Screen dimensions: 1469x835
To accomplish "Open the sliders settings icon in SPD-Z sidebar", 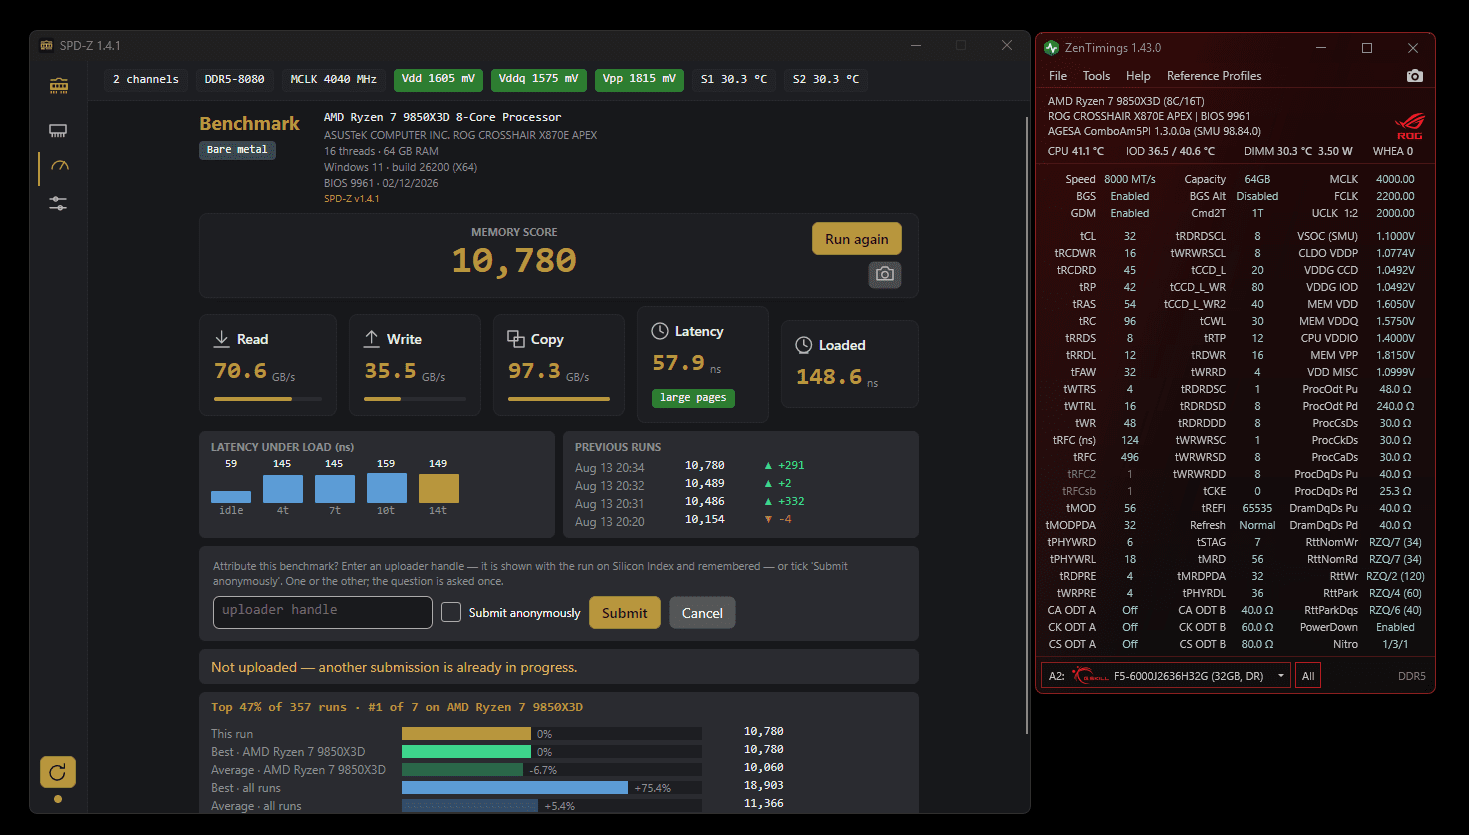I will [x=58, y=203].
